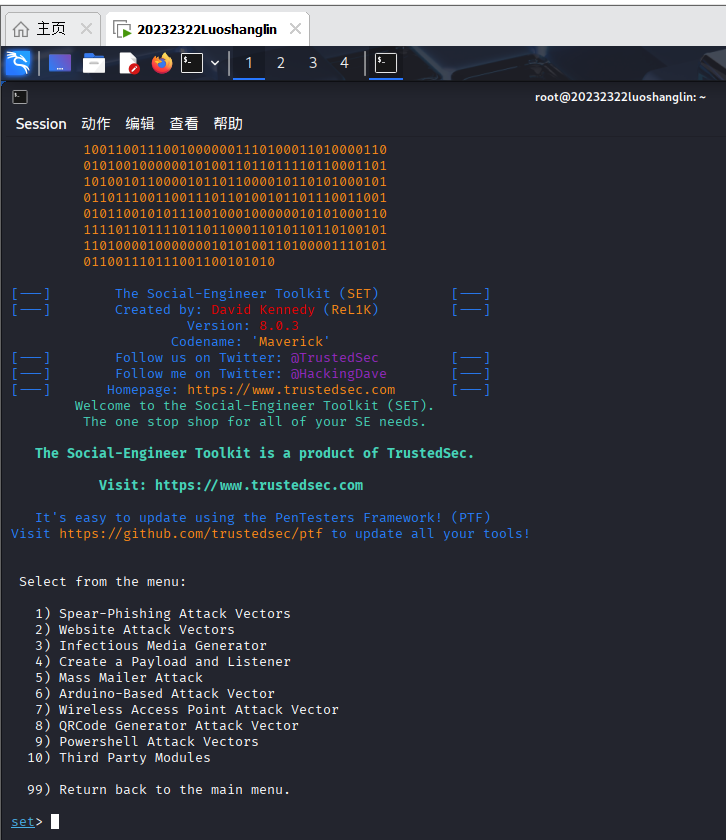This screenshot has width=726, height=840.
Task: Switch to the 主页 home tab
Action: (x=51, y=29)
